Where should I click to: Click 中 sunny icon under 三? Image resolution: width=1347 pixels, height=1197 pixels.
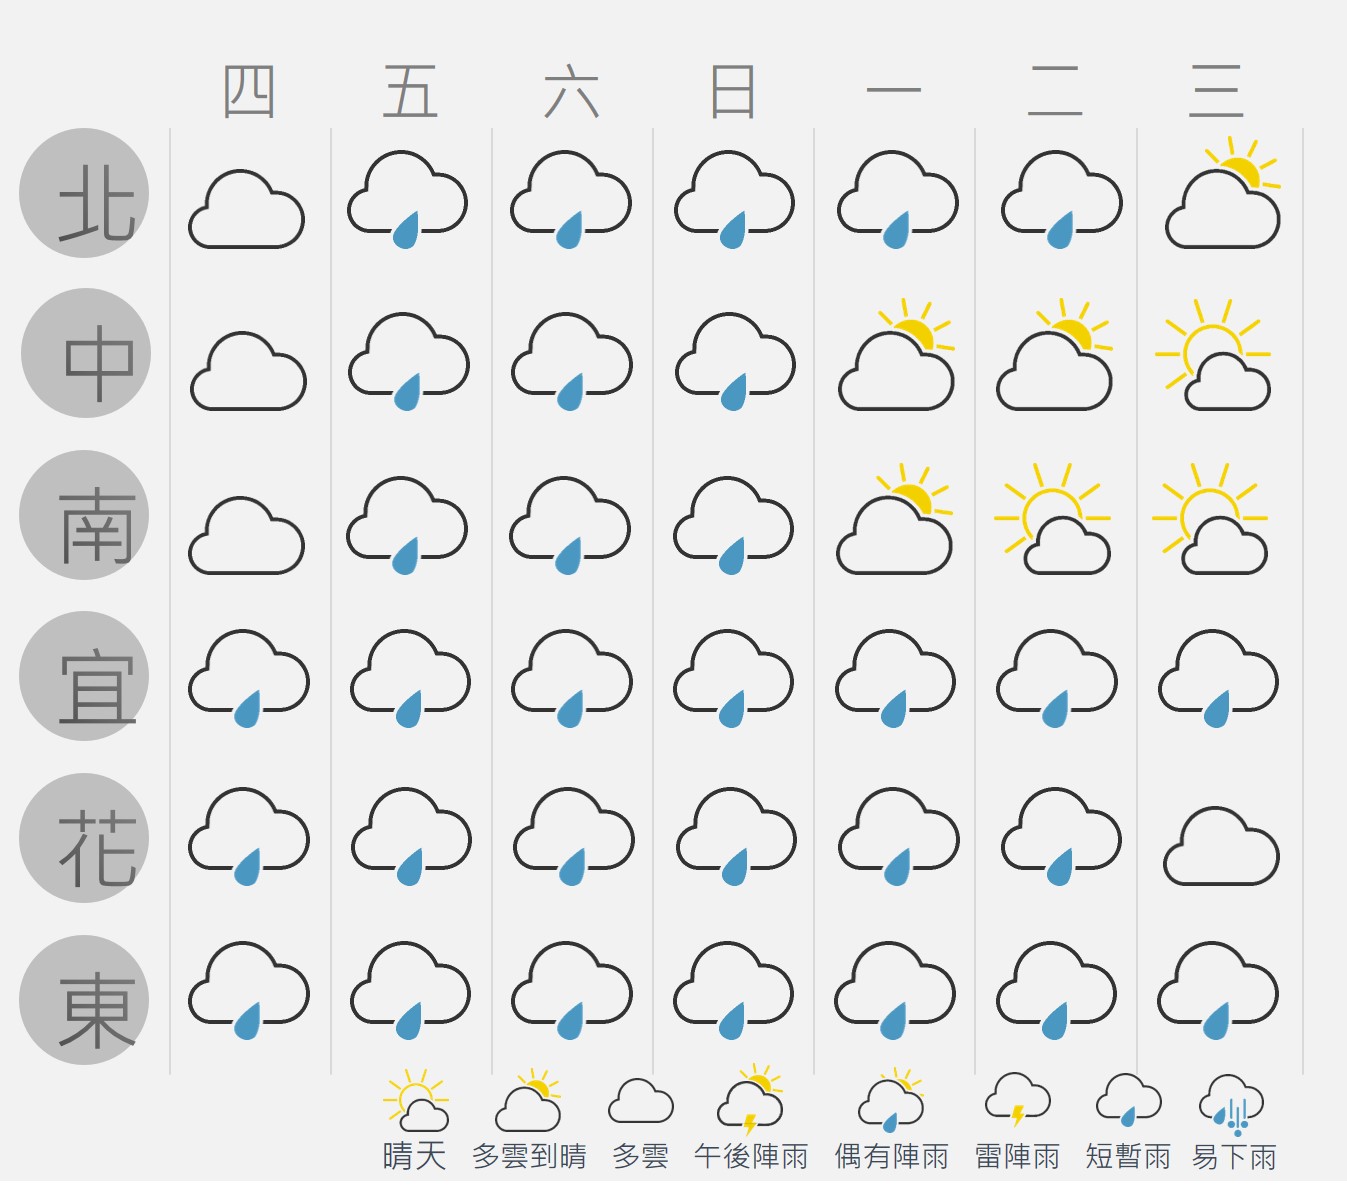[1213, 355]
